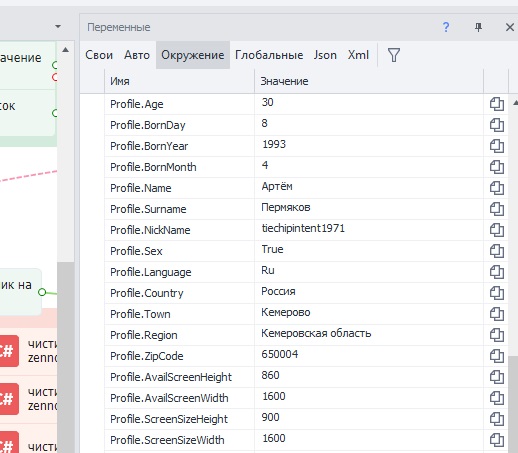The height and width of the screenshot is (453, 518).
Task: Open the dropdown arrow above the project area
Action: (58, 26)
